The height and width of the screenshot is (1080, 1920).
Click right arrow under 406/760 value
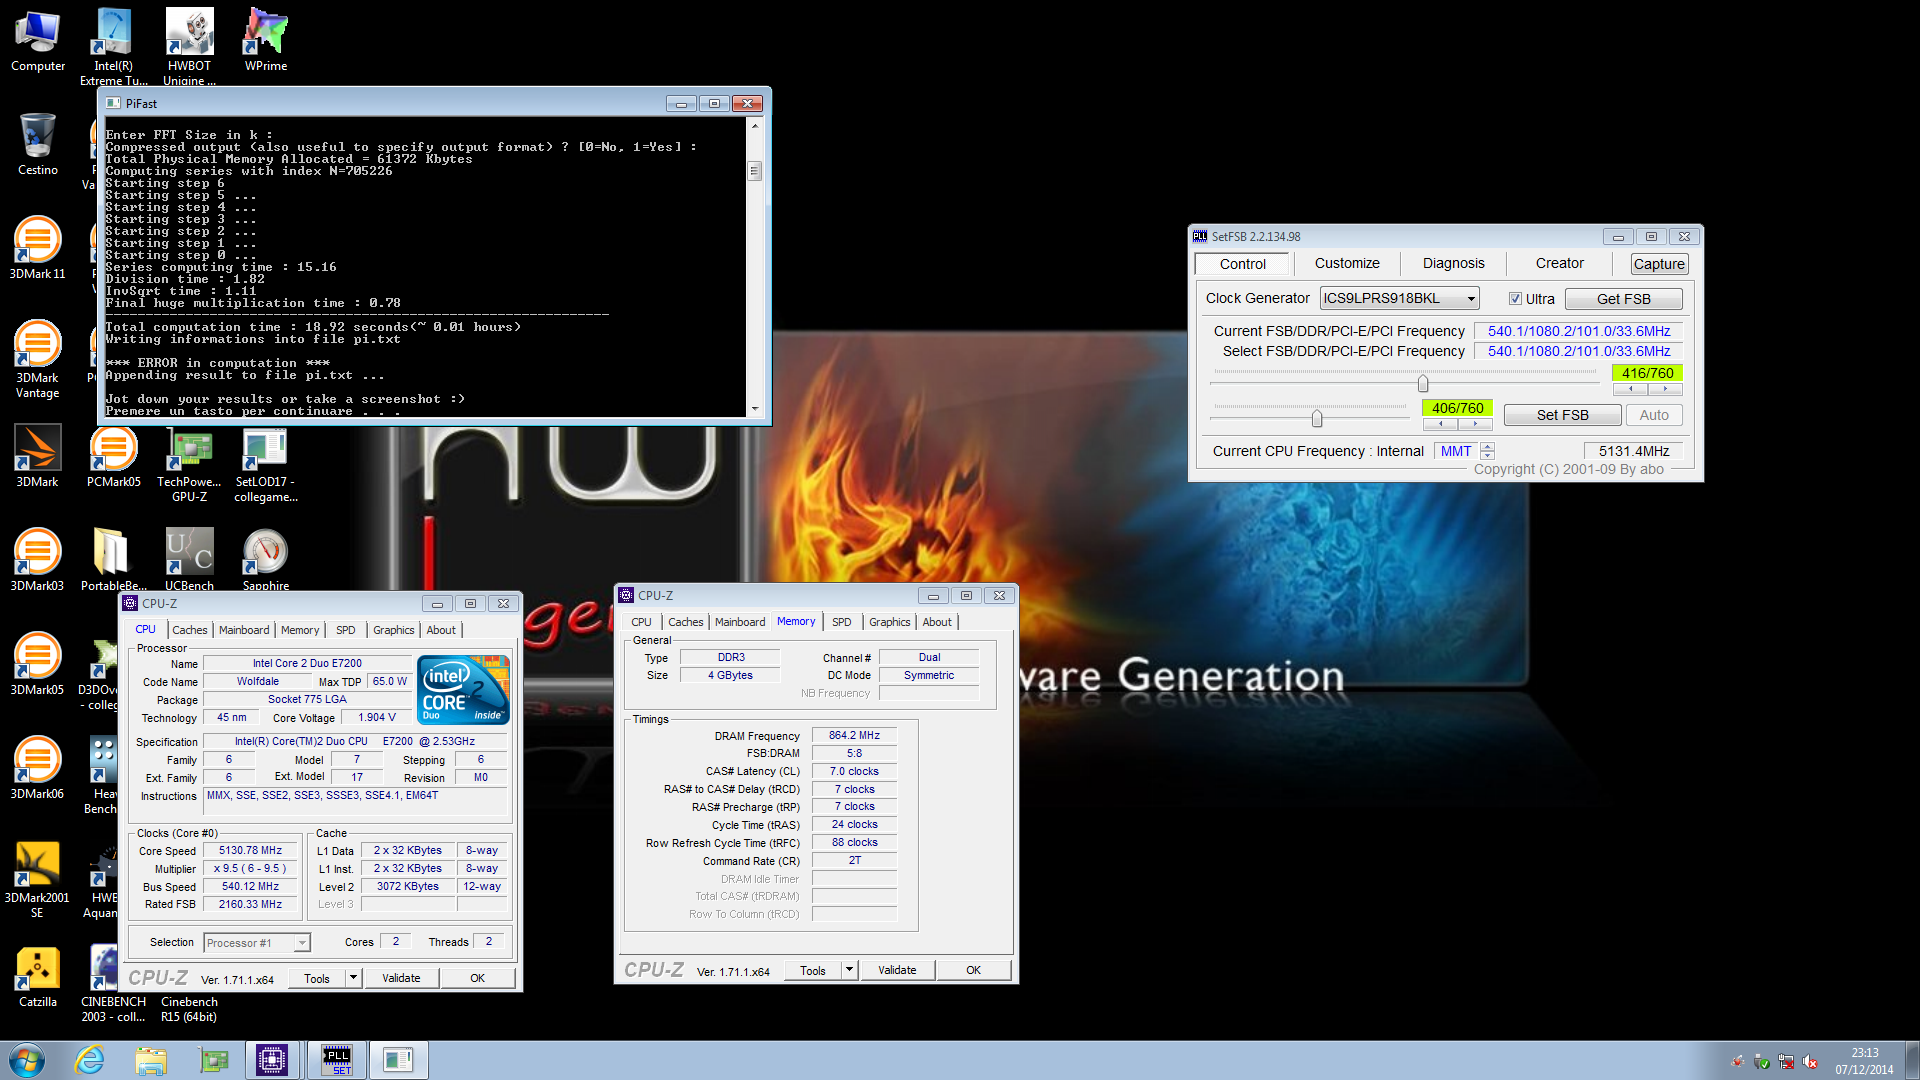coord(1475,424)
